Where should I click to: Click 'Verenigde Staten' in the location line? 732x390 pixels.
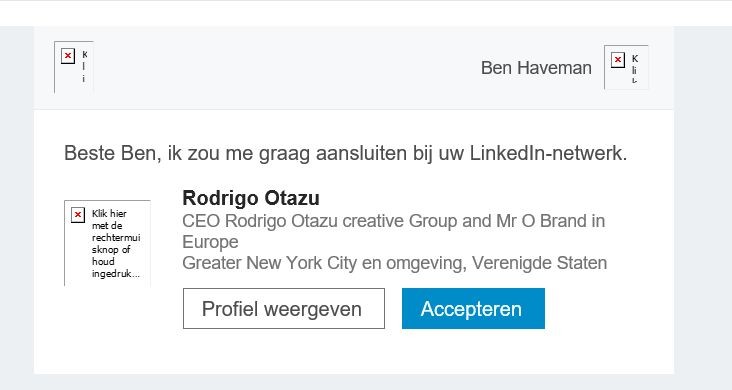(539, 263)
